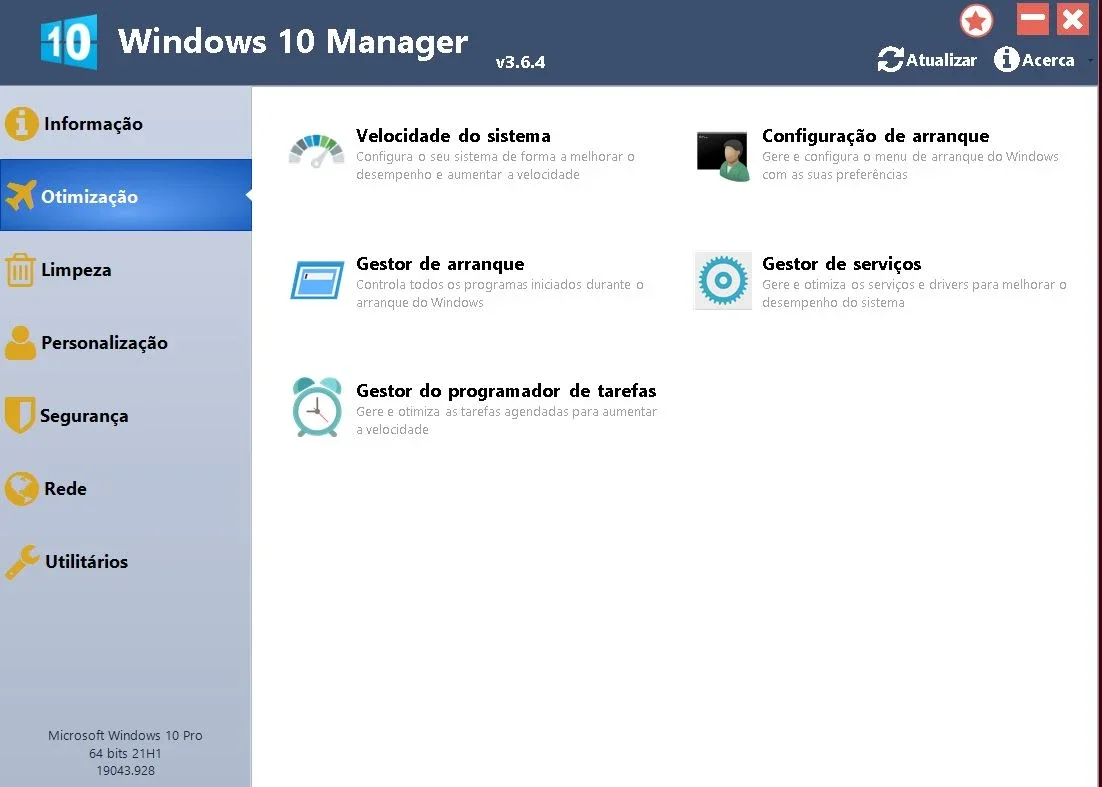Open the Configuração de arranque console icon

[722, 155]
